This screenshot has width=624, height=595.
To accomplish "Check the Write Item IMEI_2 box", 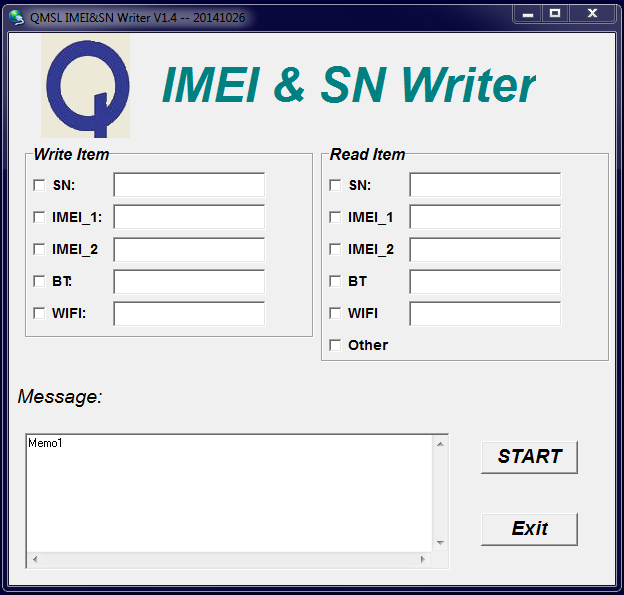I will pos(39,249).
